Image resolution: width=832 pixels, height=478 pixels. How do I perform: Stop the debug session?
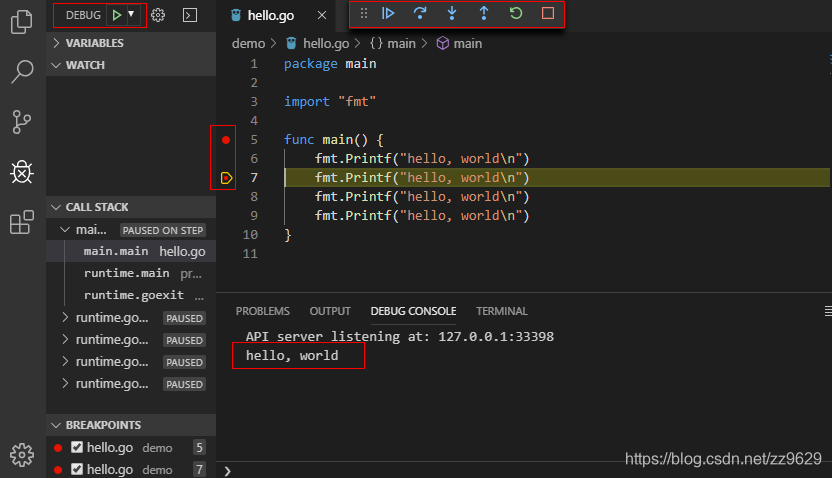click(548, 13)
